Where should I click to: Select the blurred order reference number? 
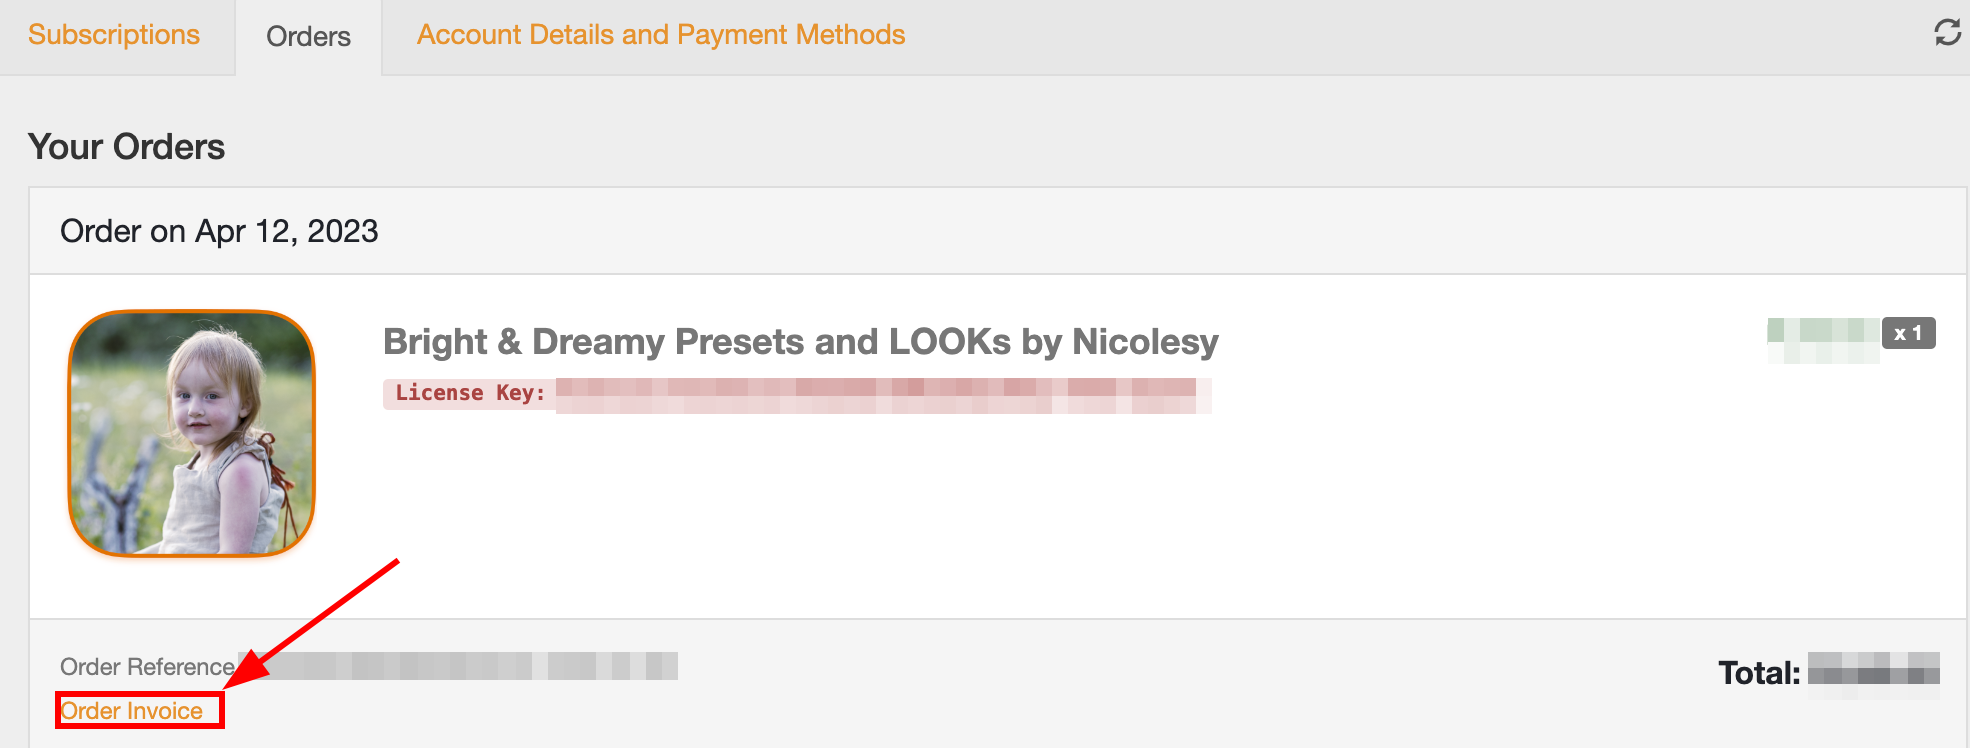point(458,666)
